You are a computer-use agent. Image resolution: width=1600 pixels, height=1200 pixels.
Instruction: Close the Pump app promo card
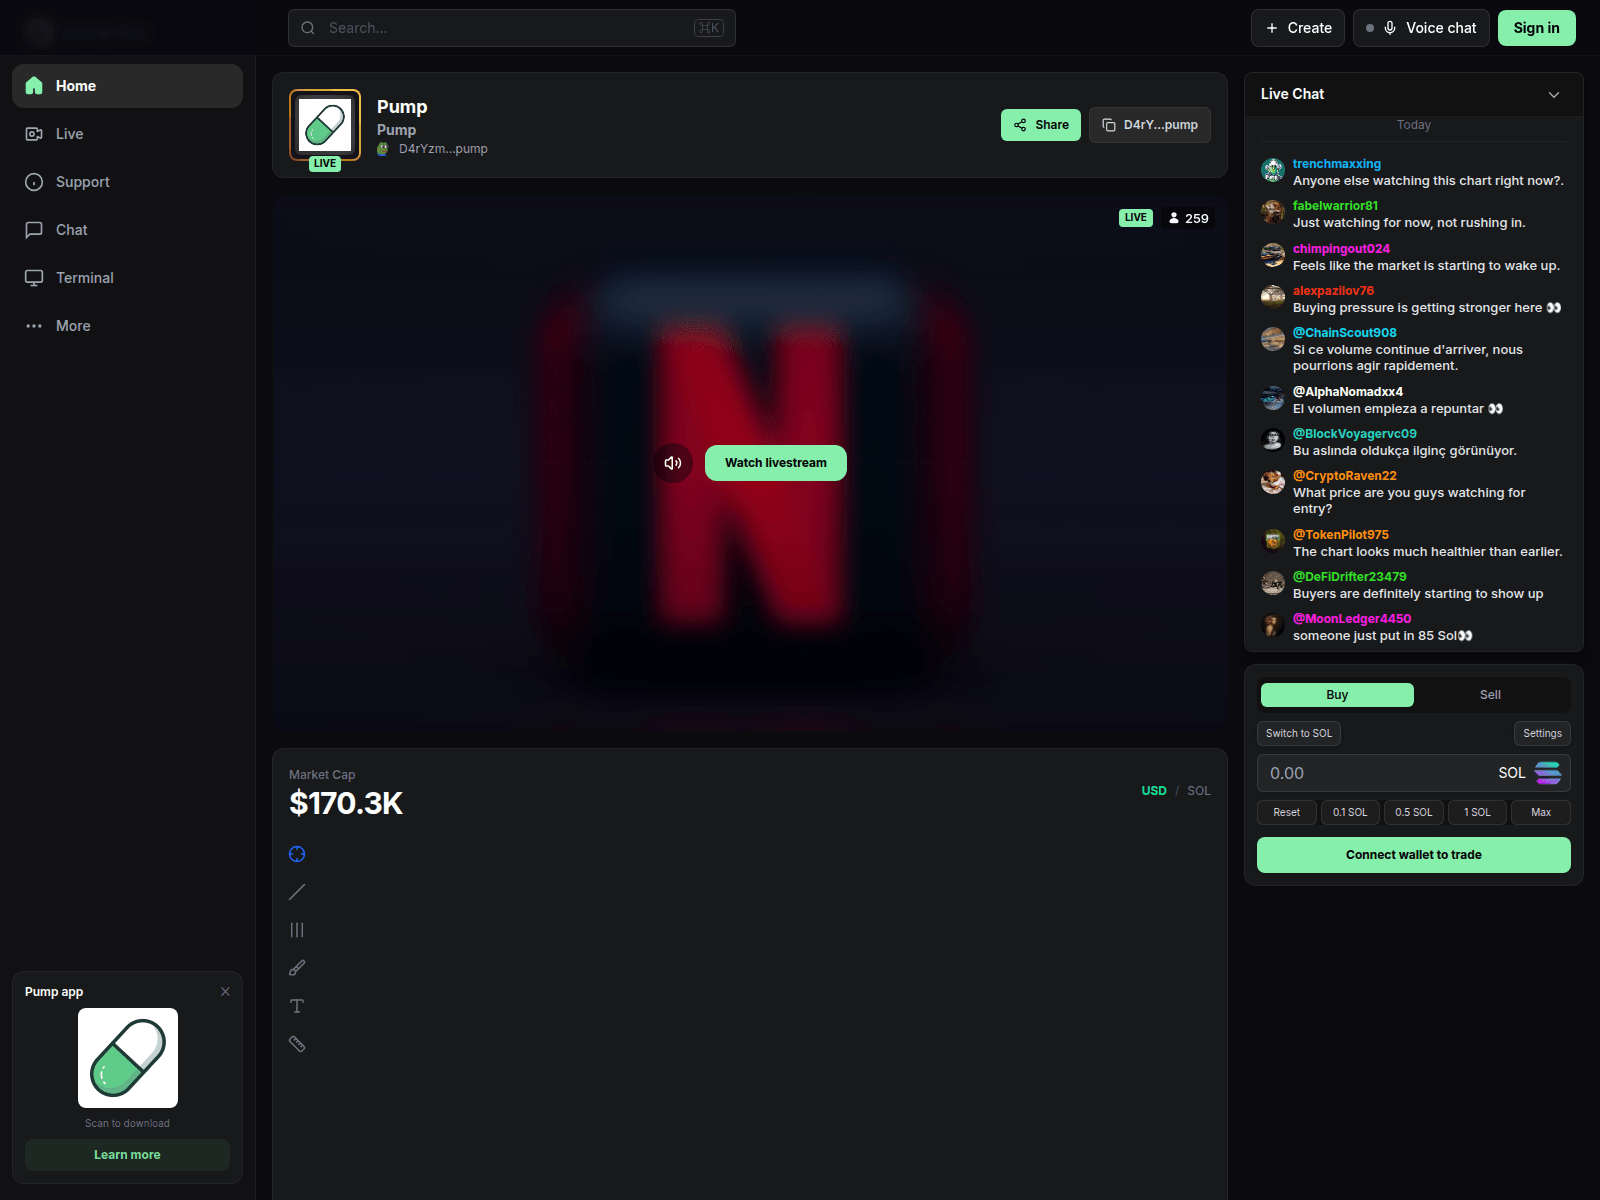pos(225,992)
